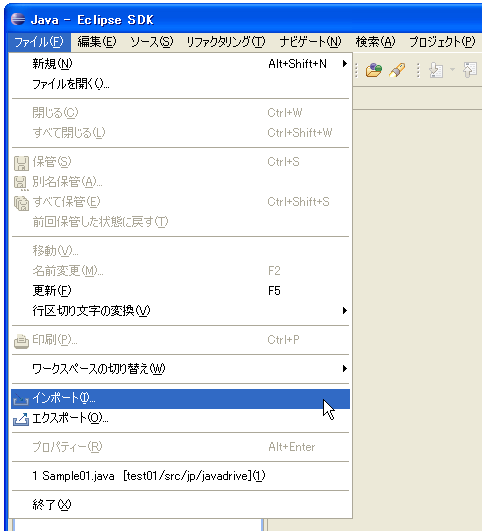Image resolution: width=482 pixels, height=531 pixels.
Task: Open the ソース(S) menu
Action: click(151, 42)
